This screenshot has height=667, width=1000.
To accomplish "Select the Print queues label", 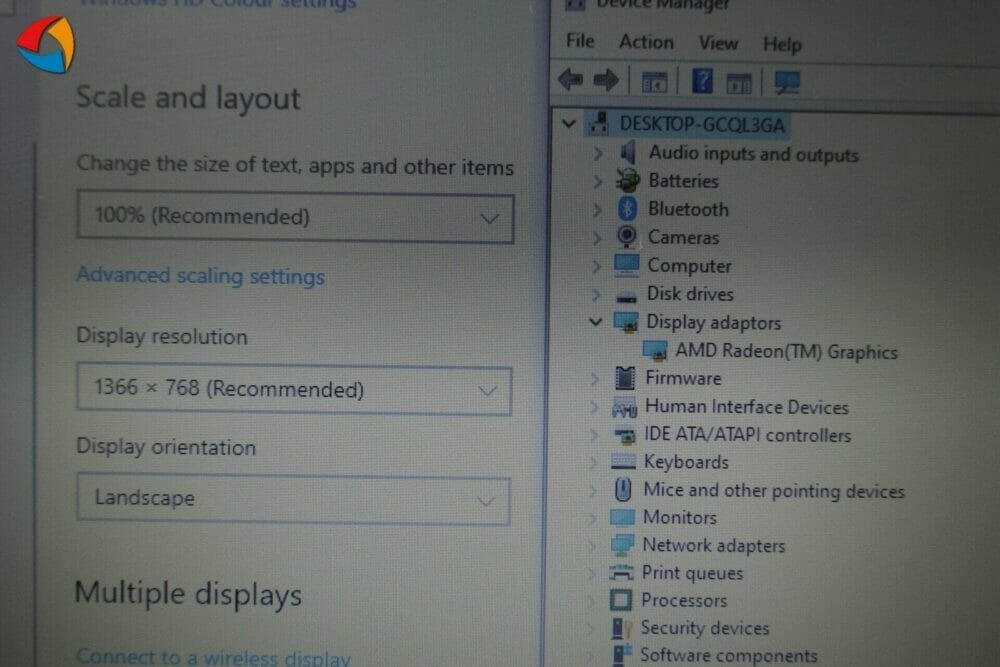I will (692, 573).
